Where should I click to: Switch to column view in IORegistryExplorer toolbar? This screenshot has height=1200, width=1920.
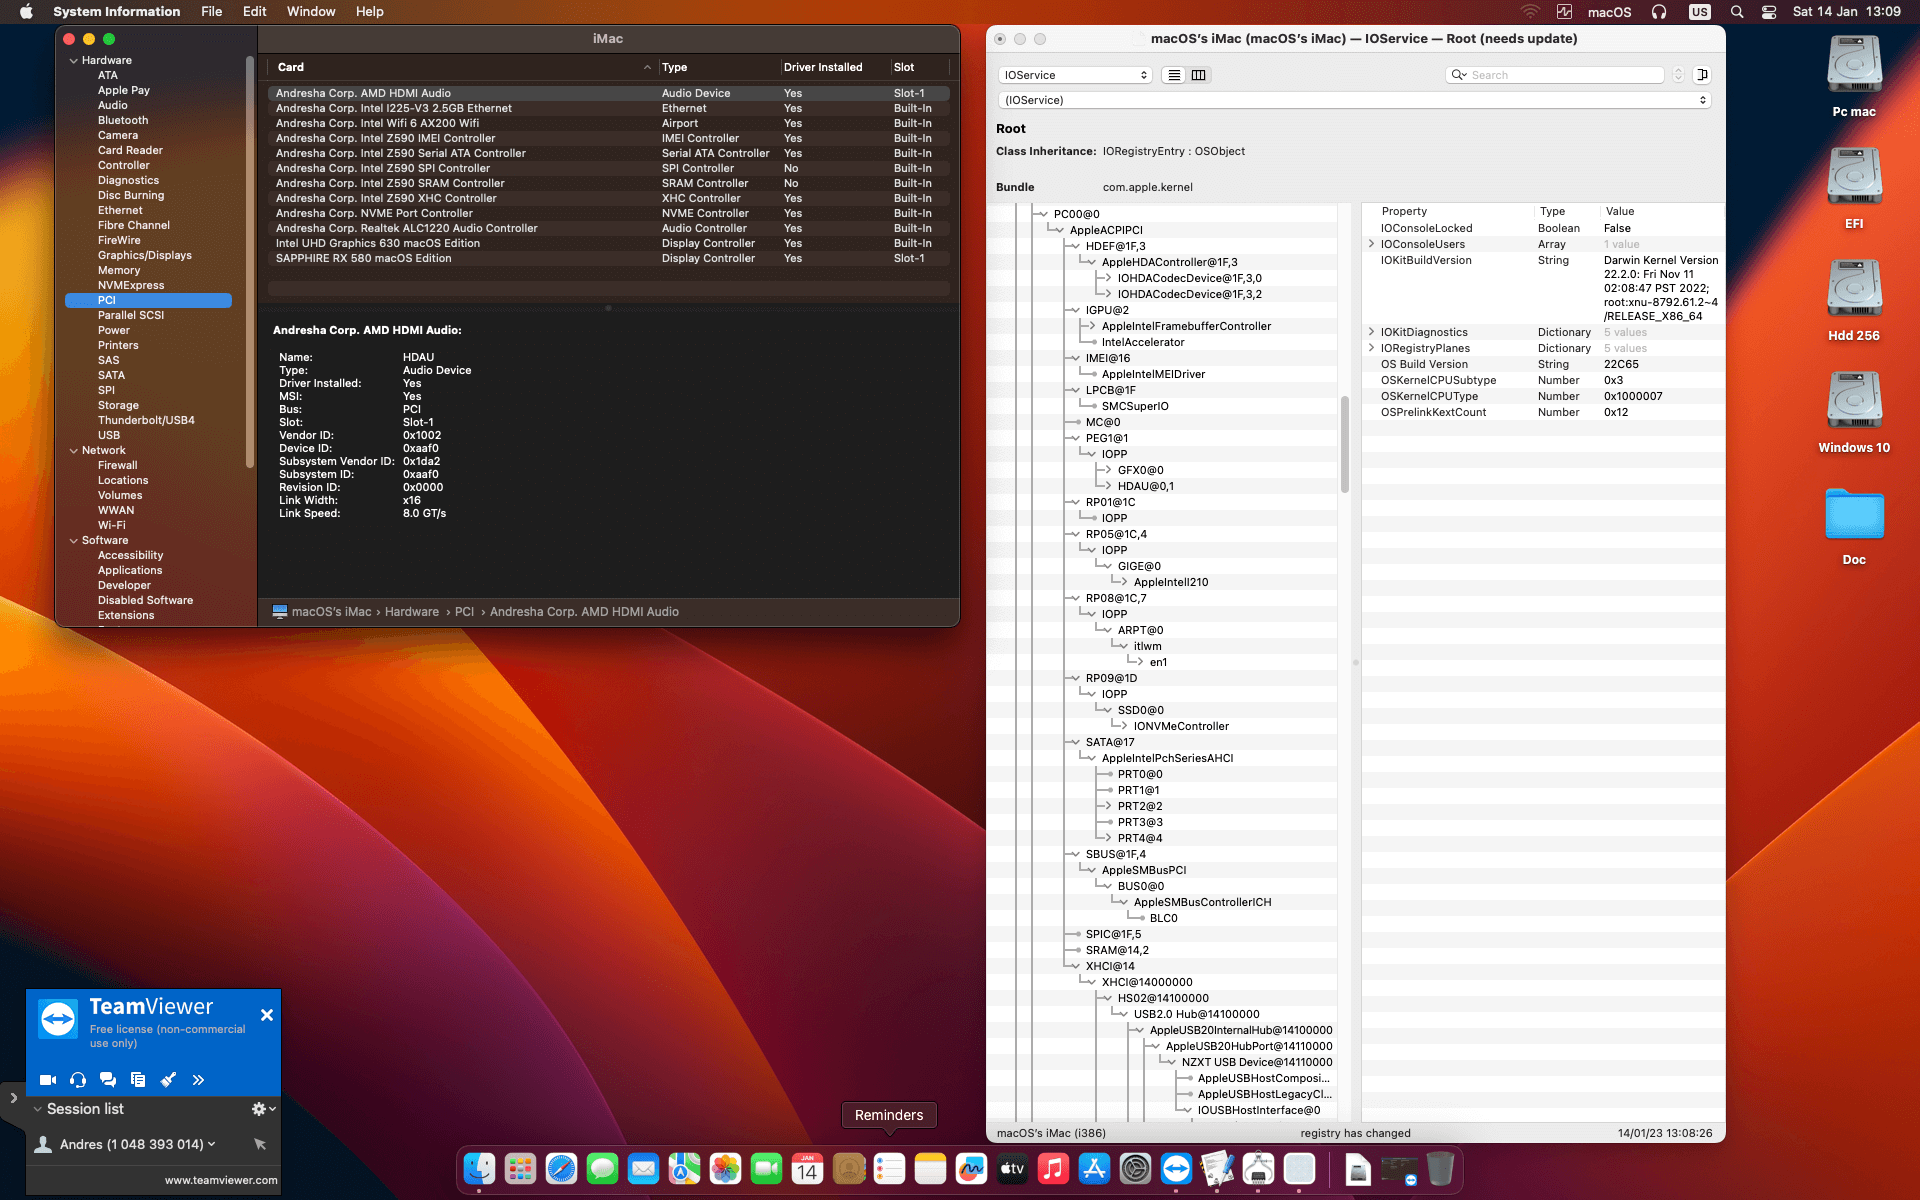click(x=1198, y=75)
